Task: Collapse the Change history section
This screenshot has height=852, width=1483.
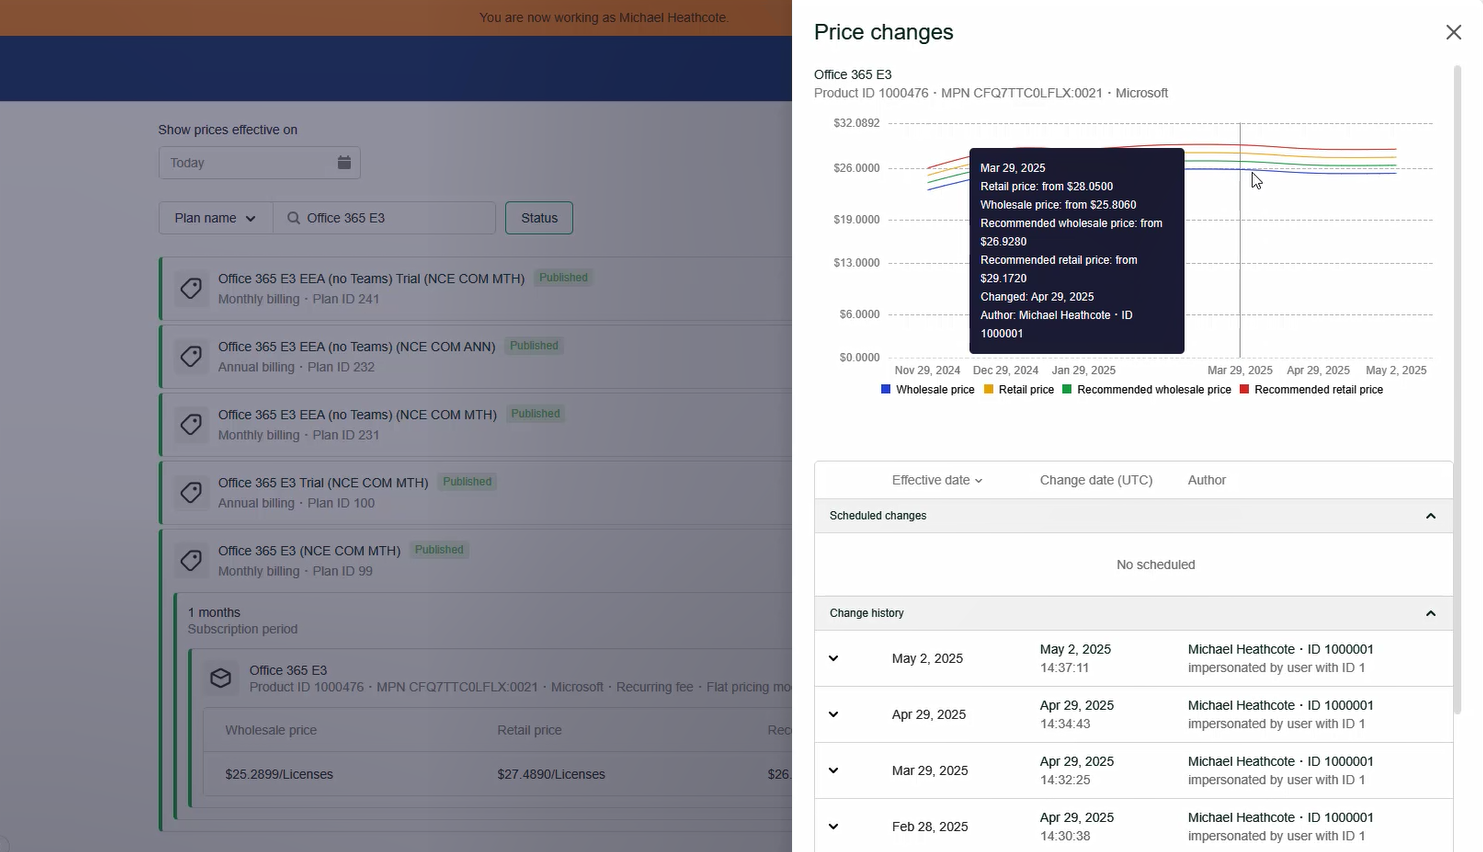Action: click(1430, 613)
